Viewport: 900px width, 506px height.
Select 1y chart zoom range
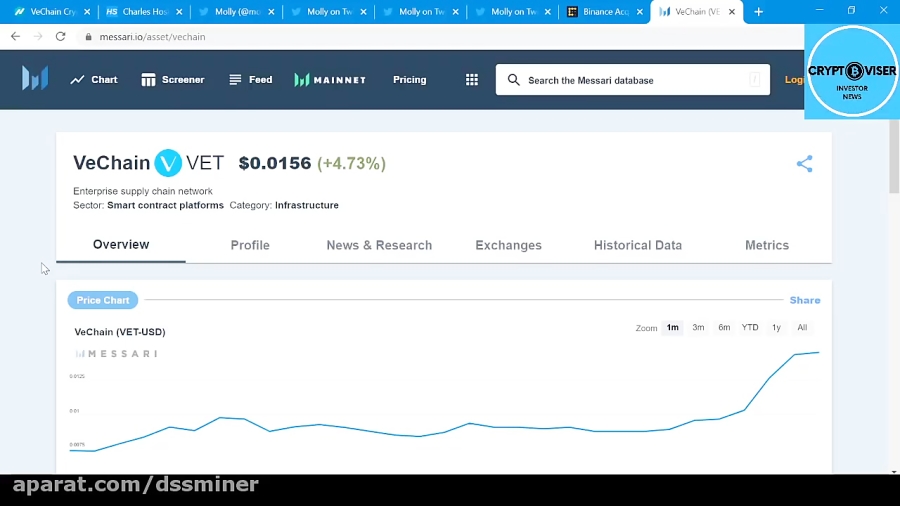tap(776, 328)
